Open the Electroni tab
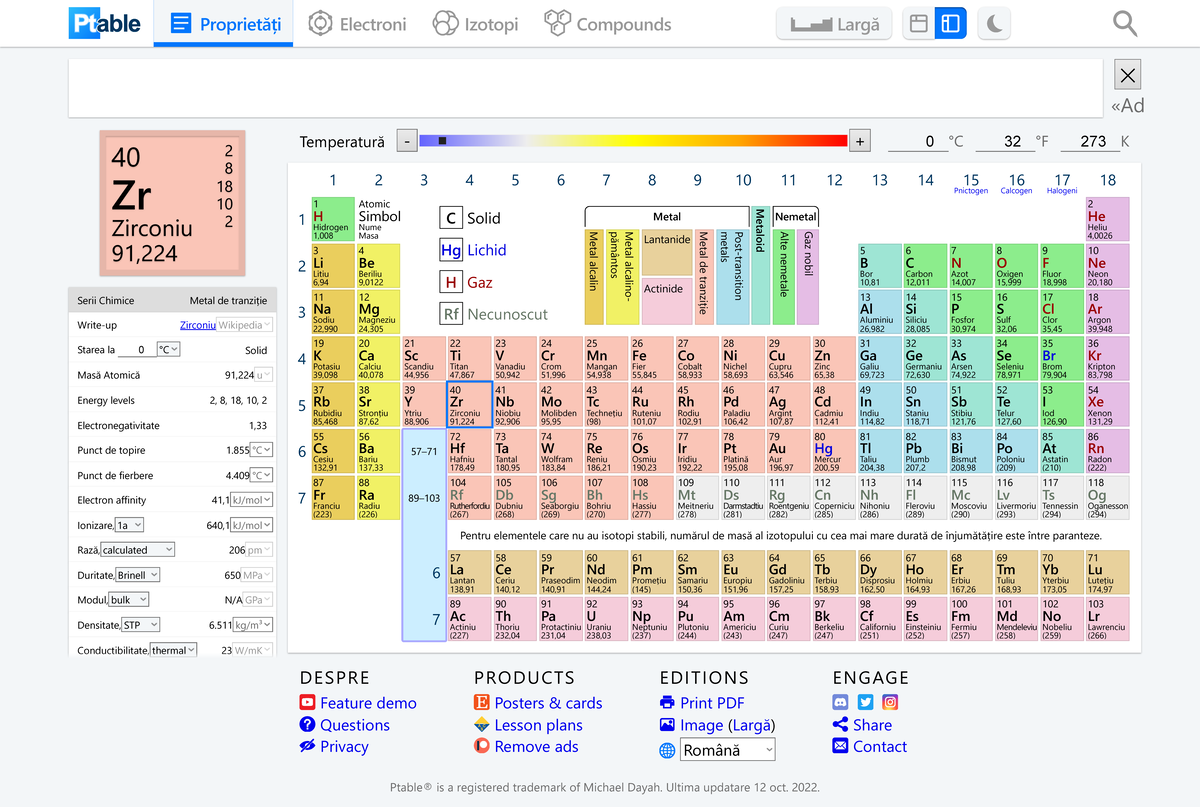Screen dimensions: 1200x807 [x=357, y=23]
